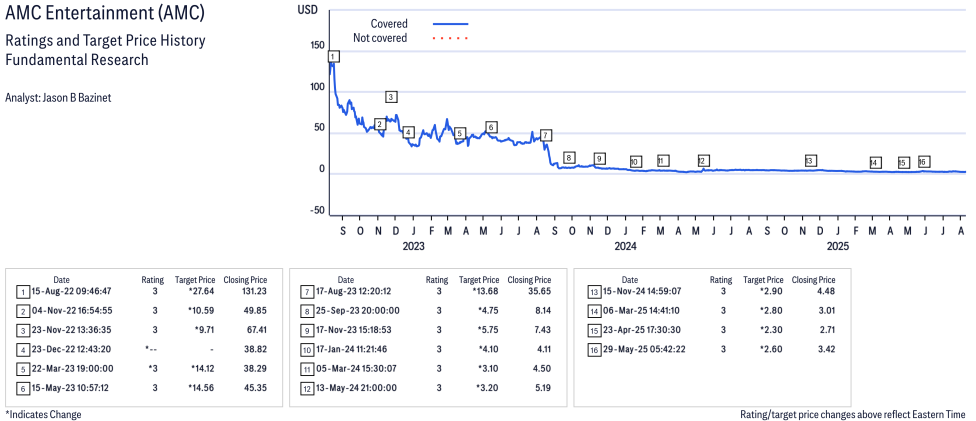Click chart marker 5 on the price line
The image size is (976, 421).
(x=459, y=133)
